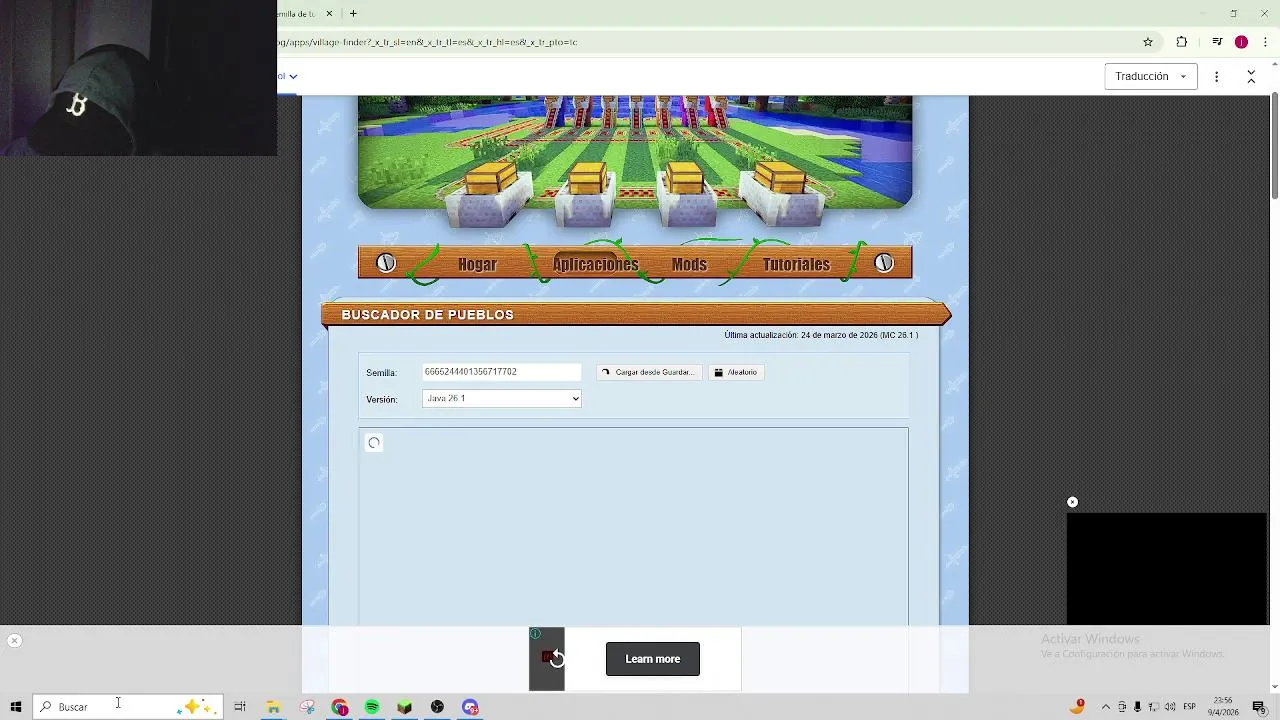Open the browser extensions puzzle icon
The image size is (1280, 720).
tap(1182, 42)
